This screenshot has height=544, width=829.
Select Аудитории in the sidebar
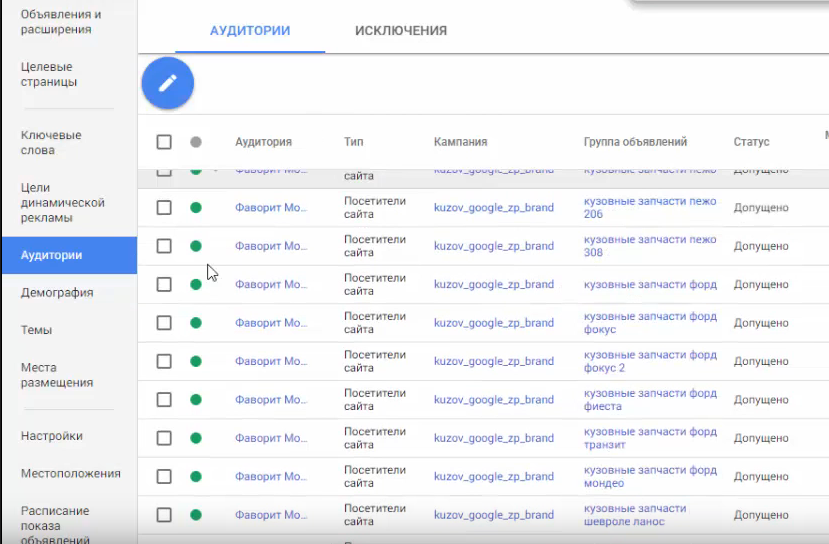coord(69,255)
